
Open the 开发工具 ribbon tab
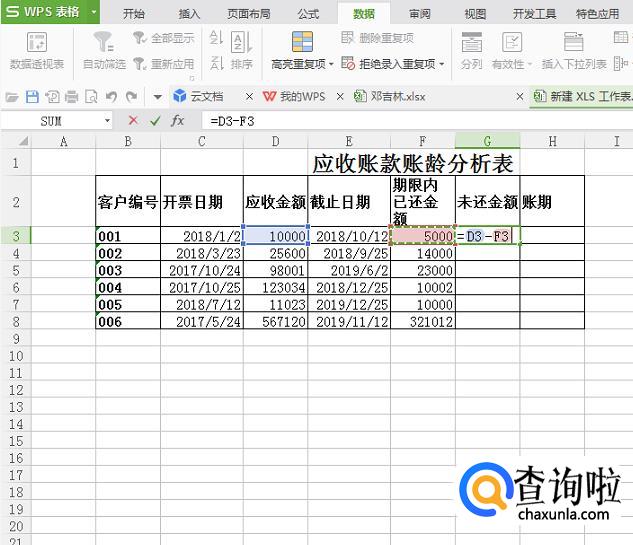tap(534, 14)
